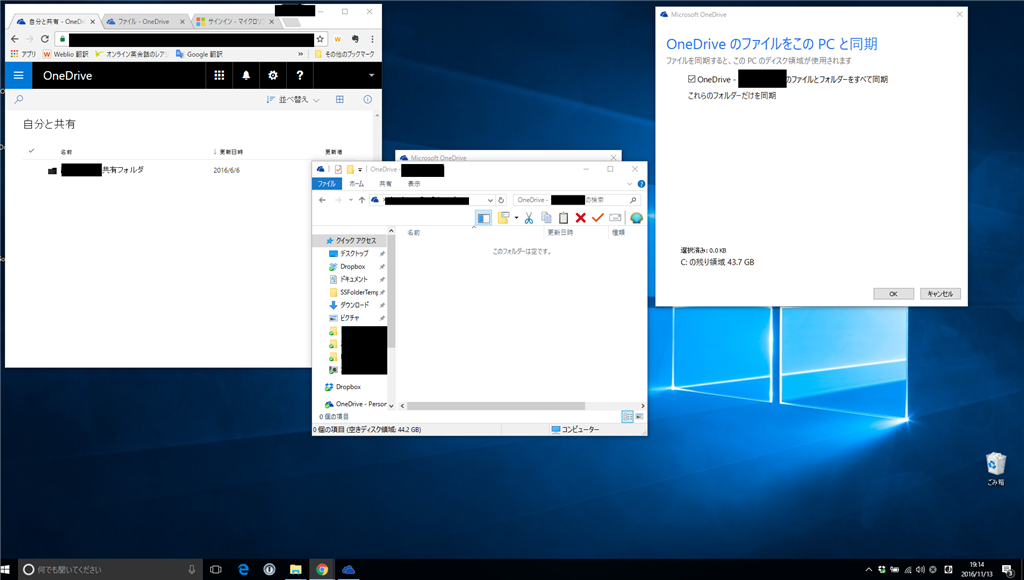Expand the Explorer ribbon chevron
The height and width of the screenshot is (580, 1024).
click(630, 184)
